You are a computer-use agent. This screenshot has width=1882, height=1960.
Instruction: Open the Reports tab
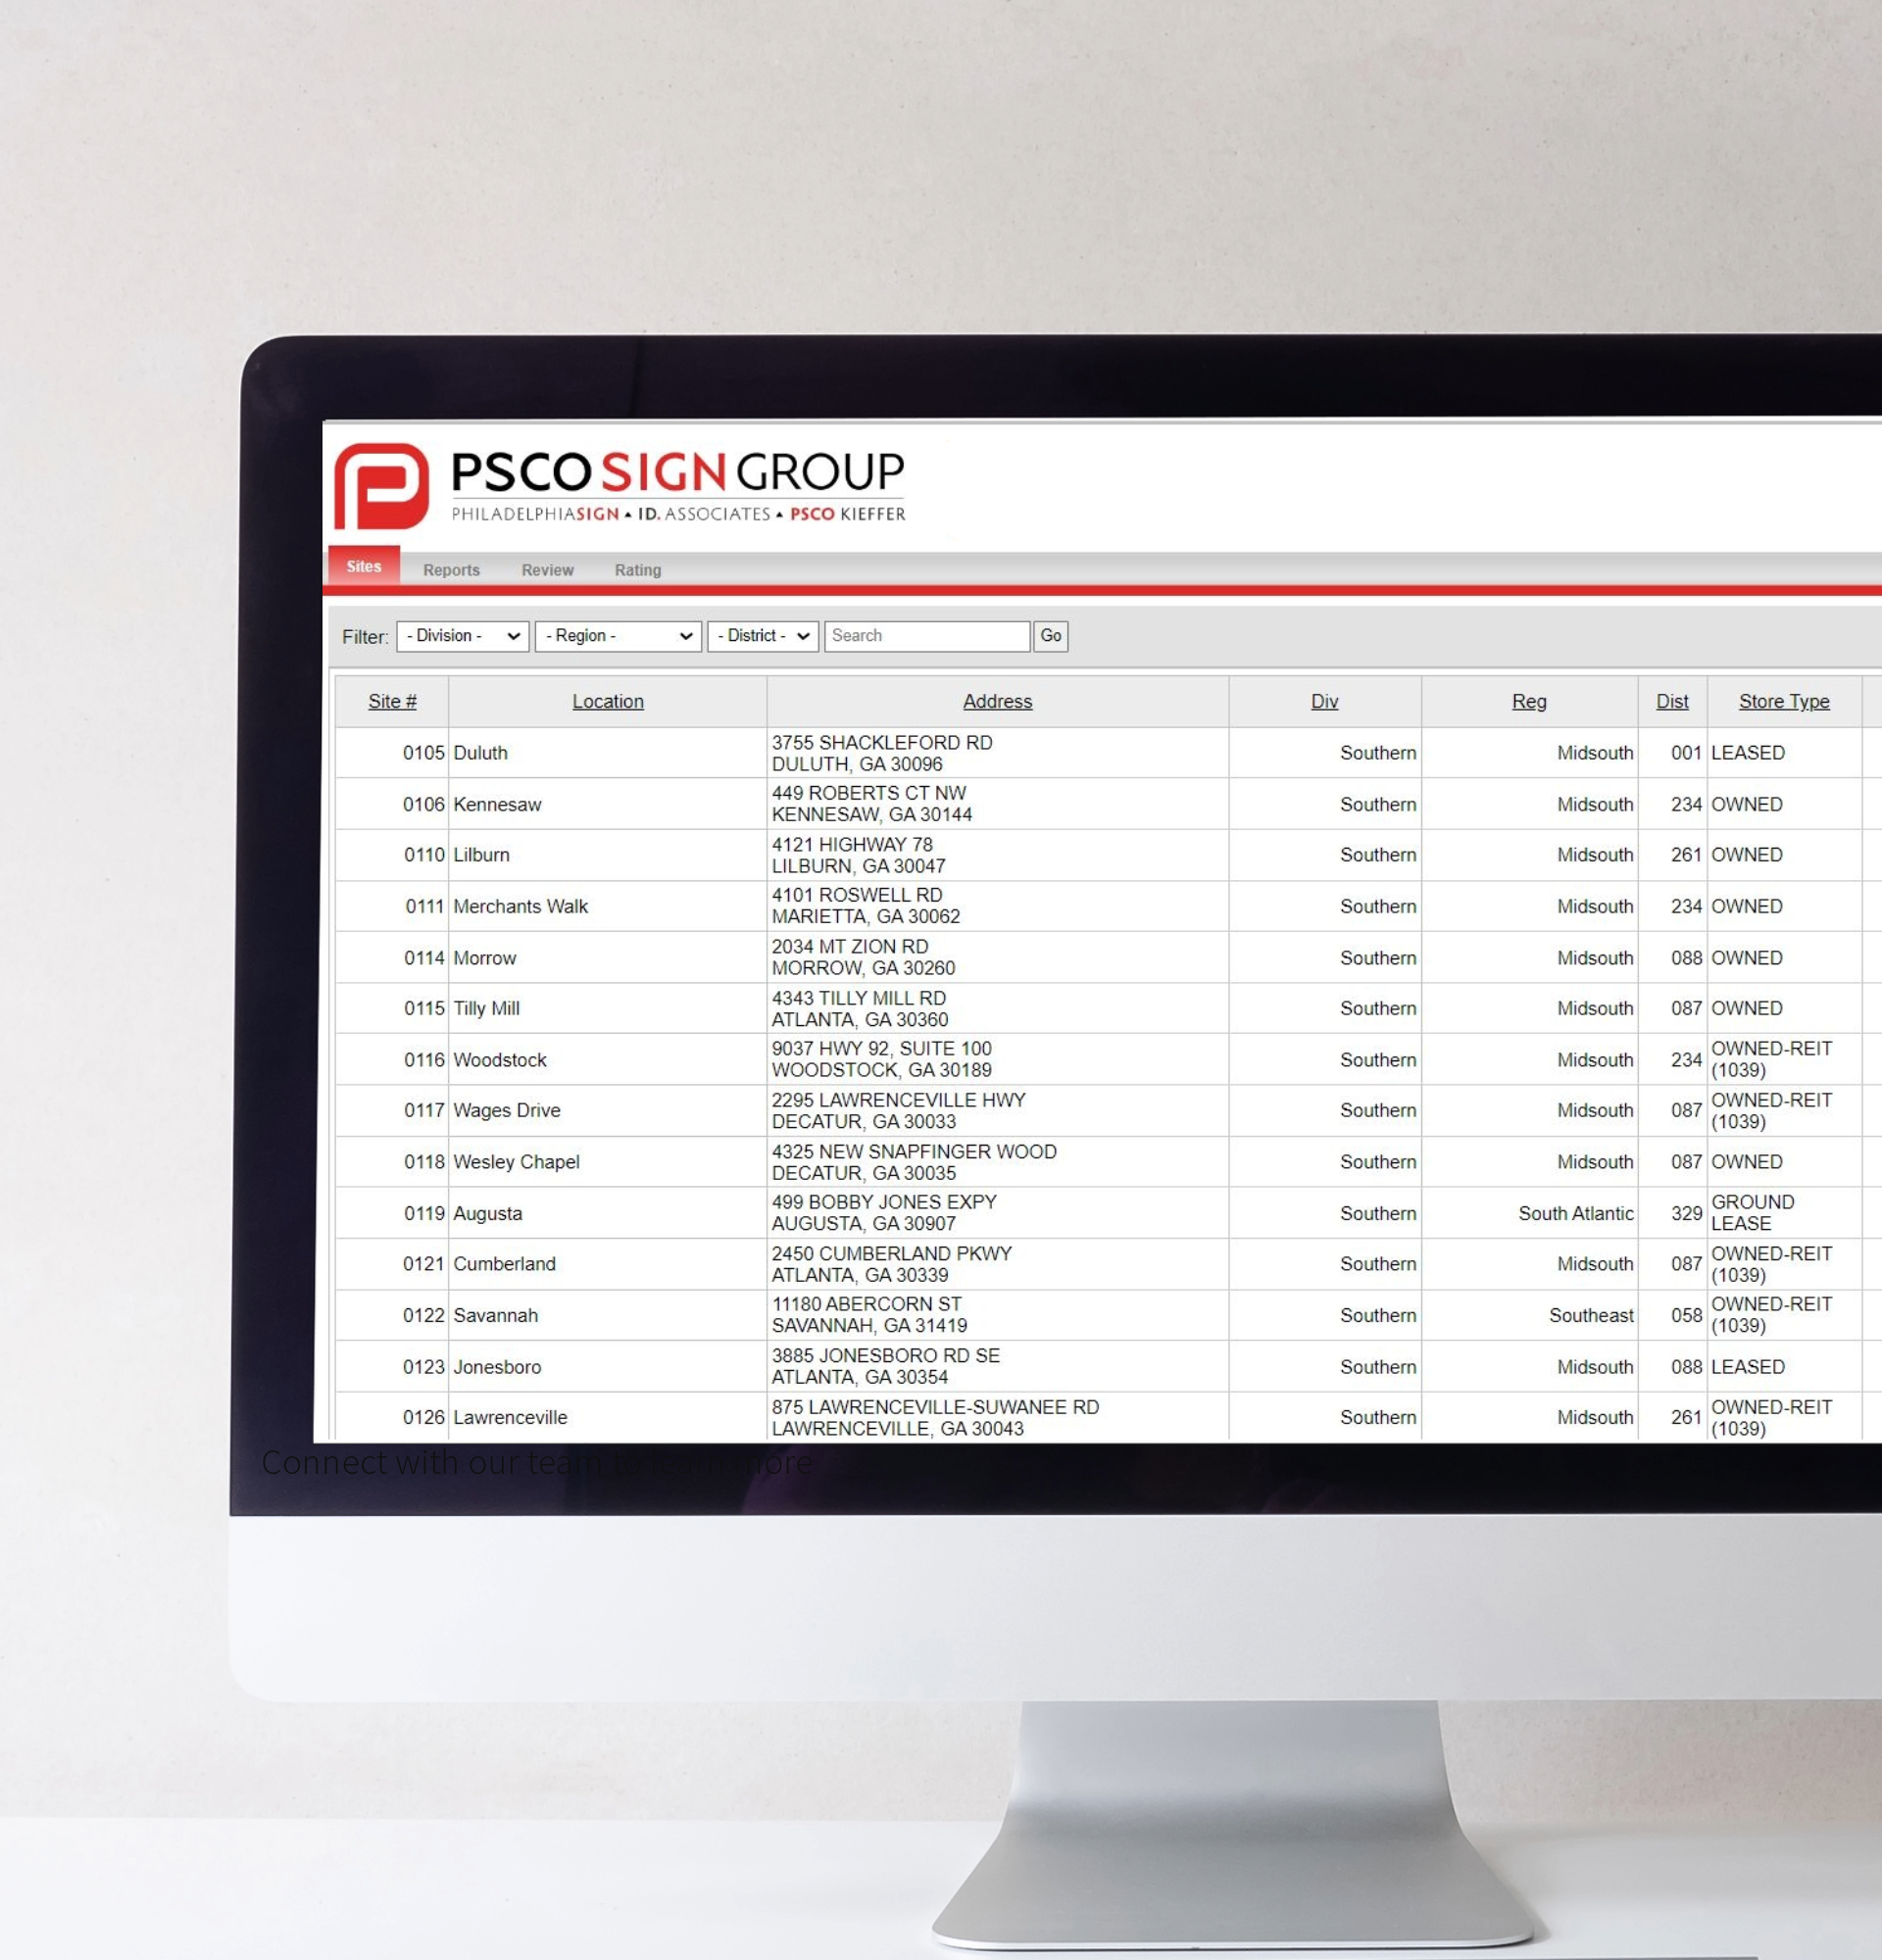[x=450, y=568]
